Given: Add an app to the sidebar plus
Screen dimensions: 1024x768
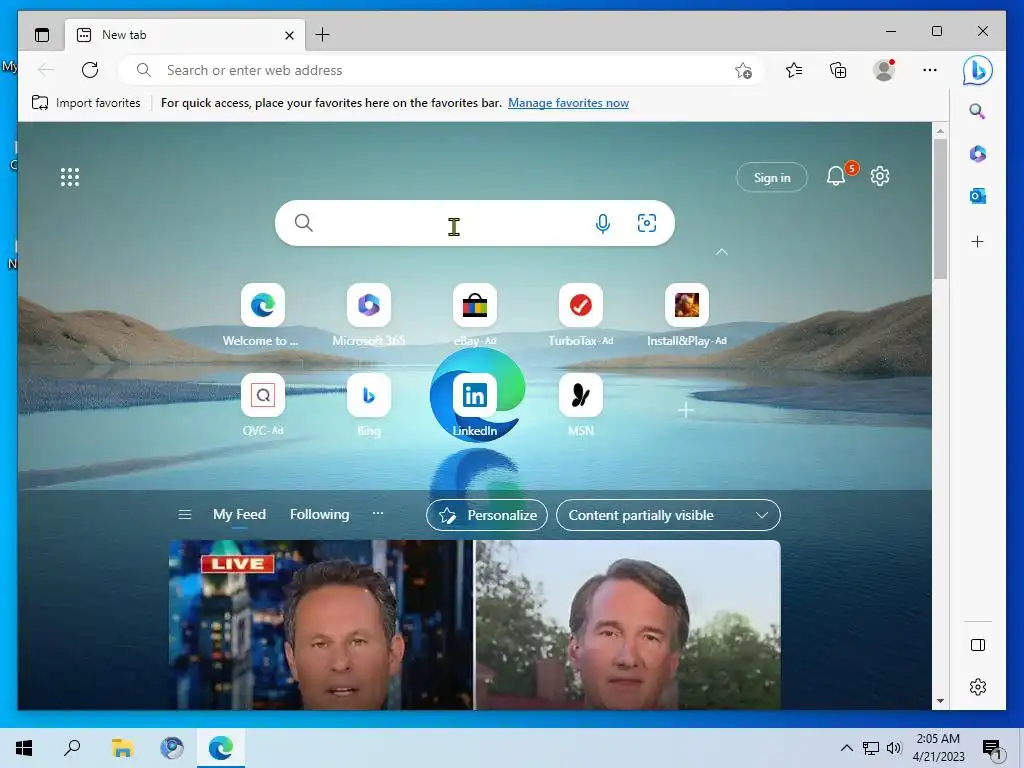Looking at the screenshot, I should (x=977, y=242).
